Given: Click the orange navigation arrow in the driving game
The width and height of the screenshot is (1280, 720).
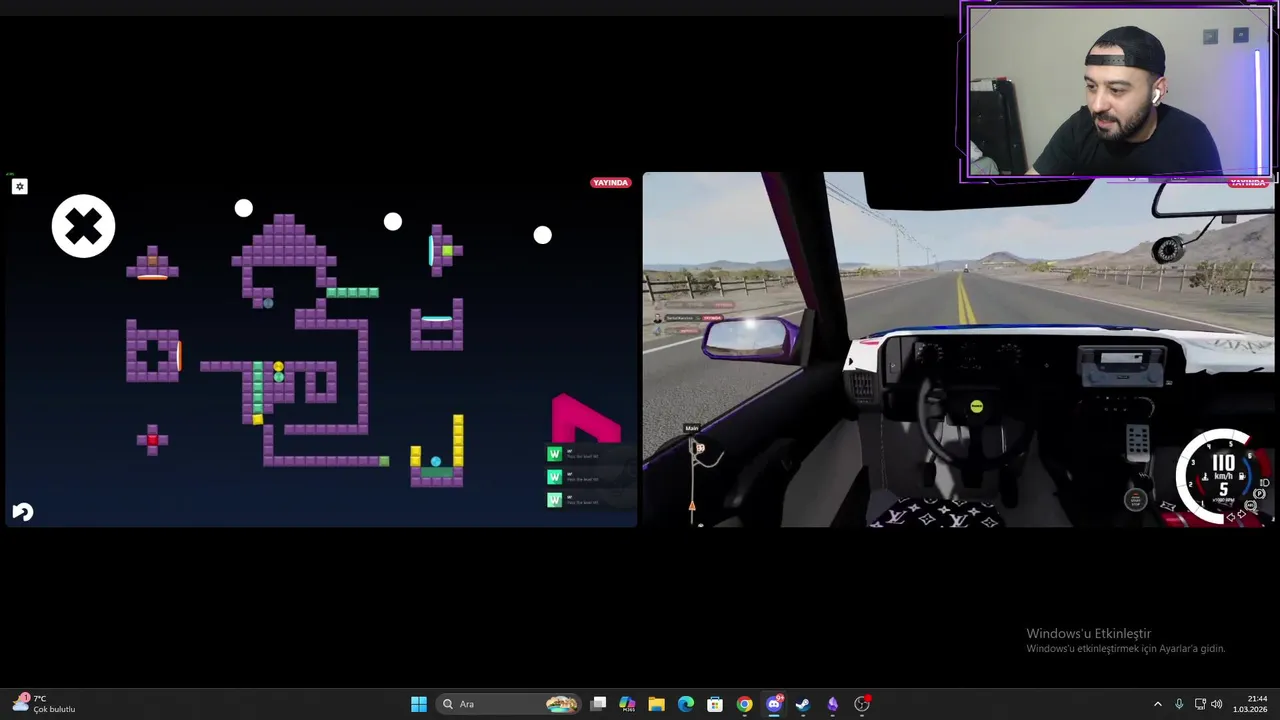Looking at the screenshot, I should pyautogui.click(x=691, y=507).
